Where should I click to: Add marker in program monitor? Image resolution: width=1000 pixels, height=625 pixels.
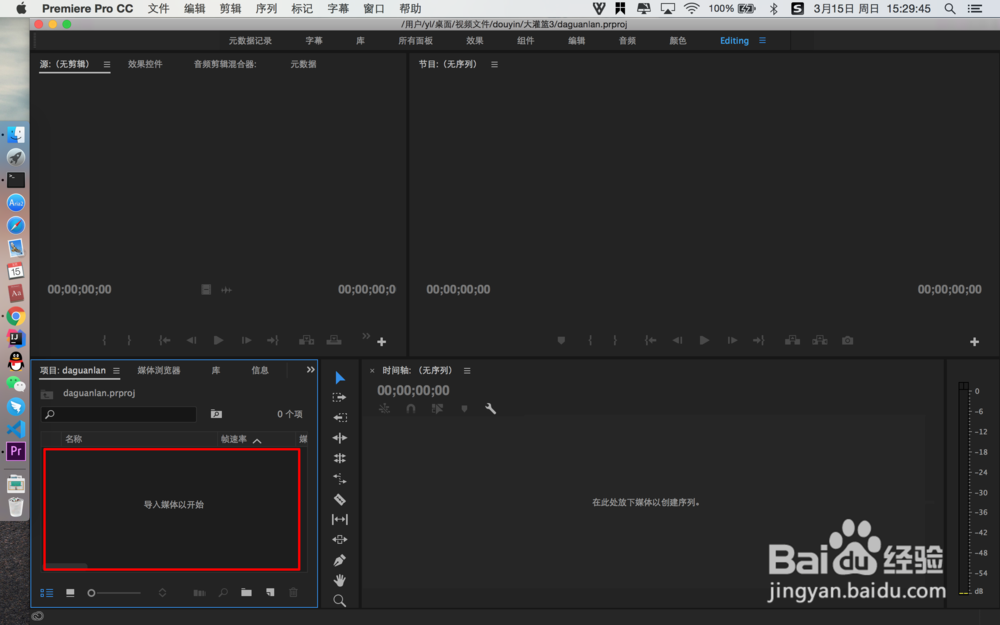pyautogui.click(x=561, y=341)
